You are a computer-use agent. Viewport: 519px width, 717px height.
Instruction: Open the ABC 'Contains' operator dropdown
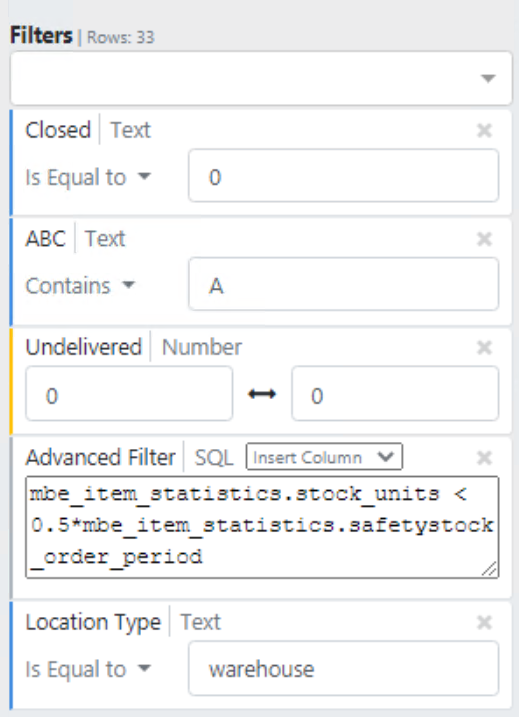point(80,286)
